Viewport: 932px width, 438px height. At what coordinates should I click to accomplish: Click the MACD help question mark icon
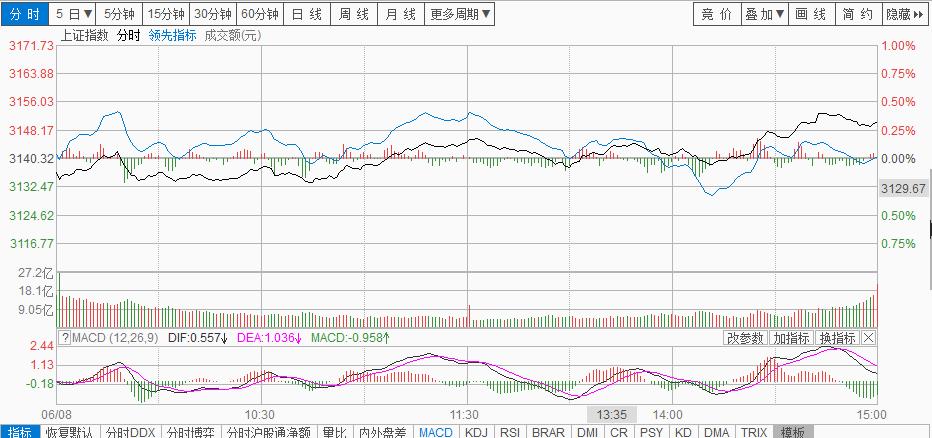(x=65, y=338)
